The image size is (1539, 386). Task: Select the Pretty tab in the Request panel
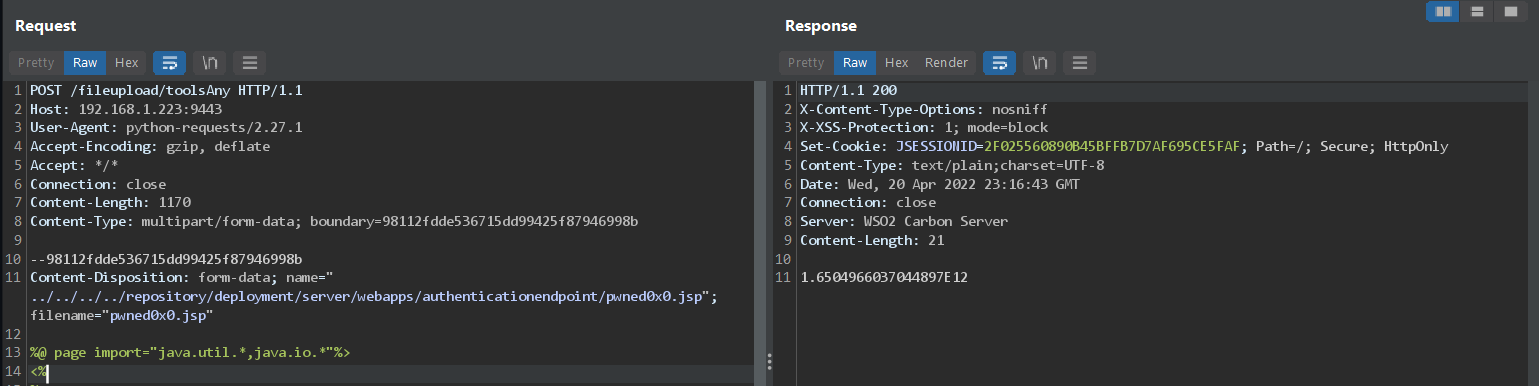coord(36,62)
